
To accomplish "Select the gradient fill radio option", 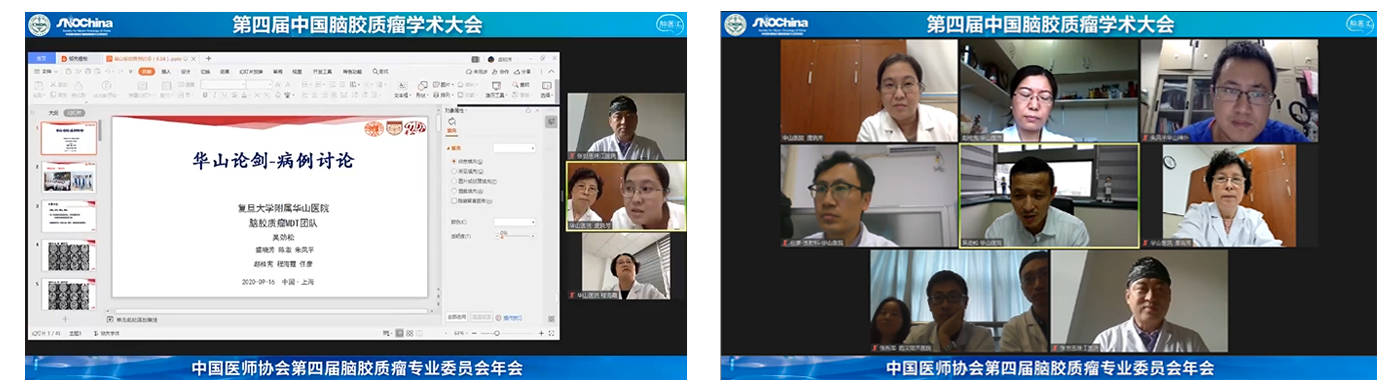I will click(454, 171).
